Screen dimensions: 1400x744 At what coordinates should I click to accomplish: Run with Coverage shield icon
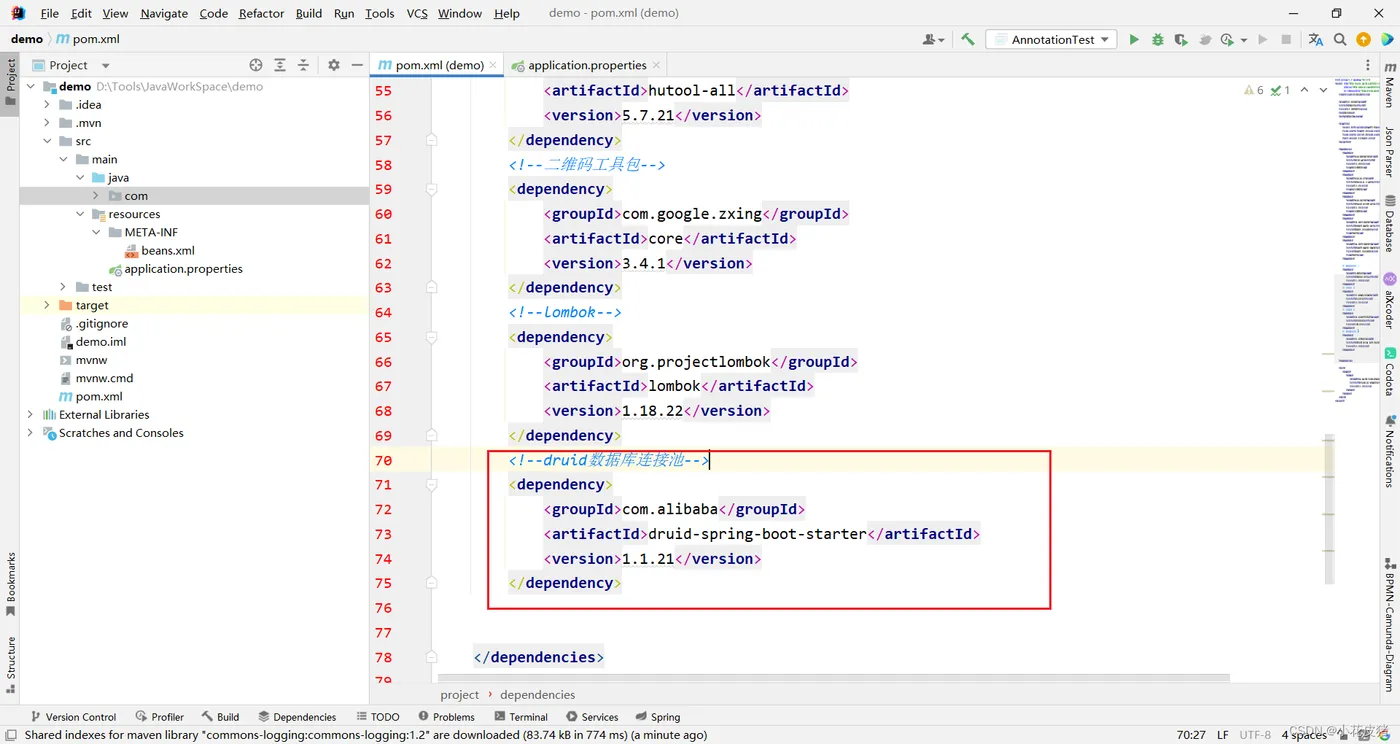1181,40
